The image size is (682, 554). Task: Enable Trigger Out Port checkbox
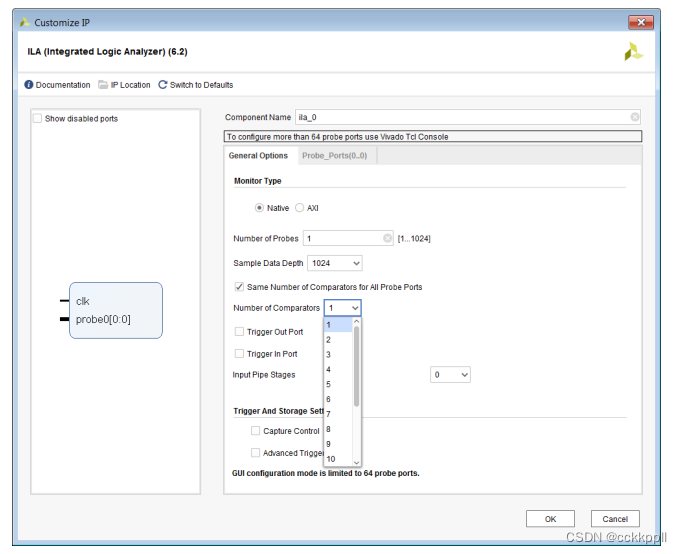(x=239, y=332)
